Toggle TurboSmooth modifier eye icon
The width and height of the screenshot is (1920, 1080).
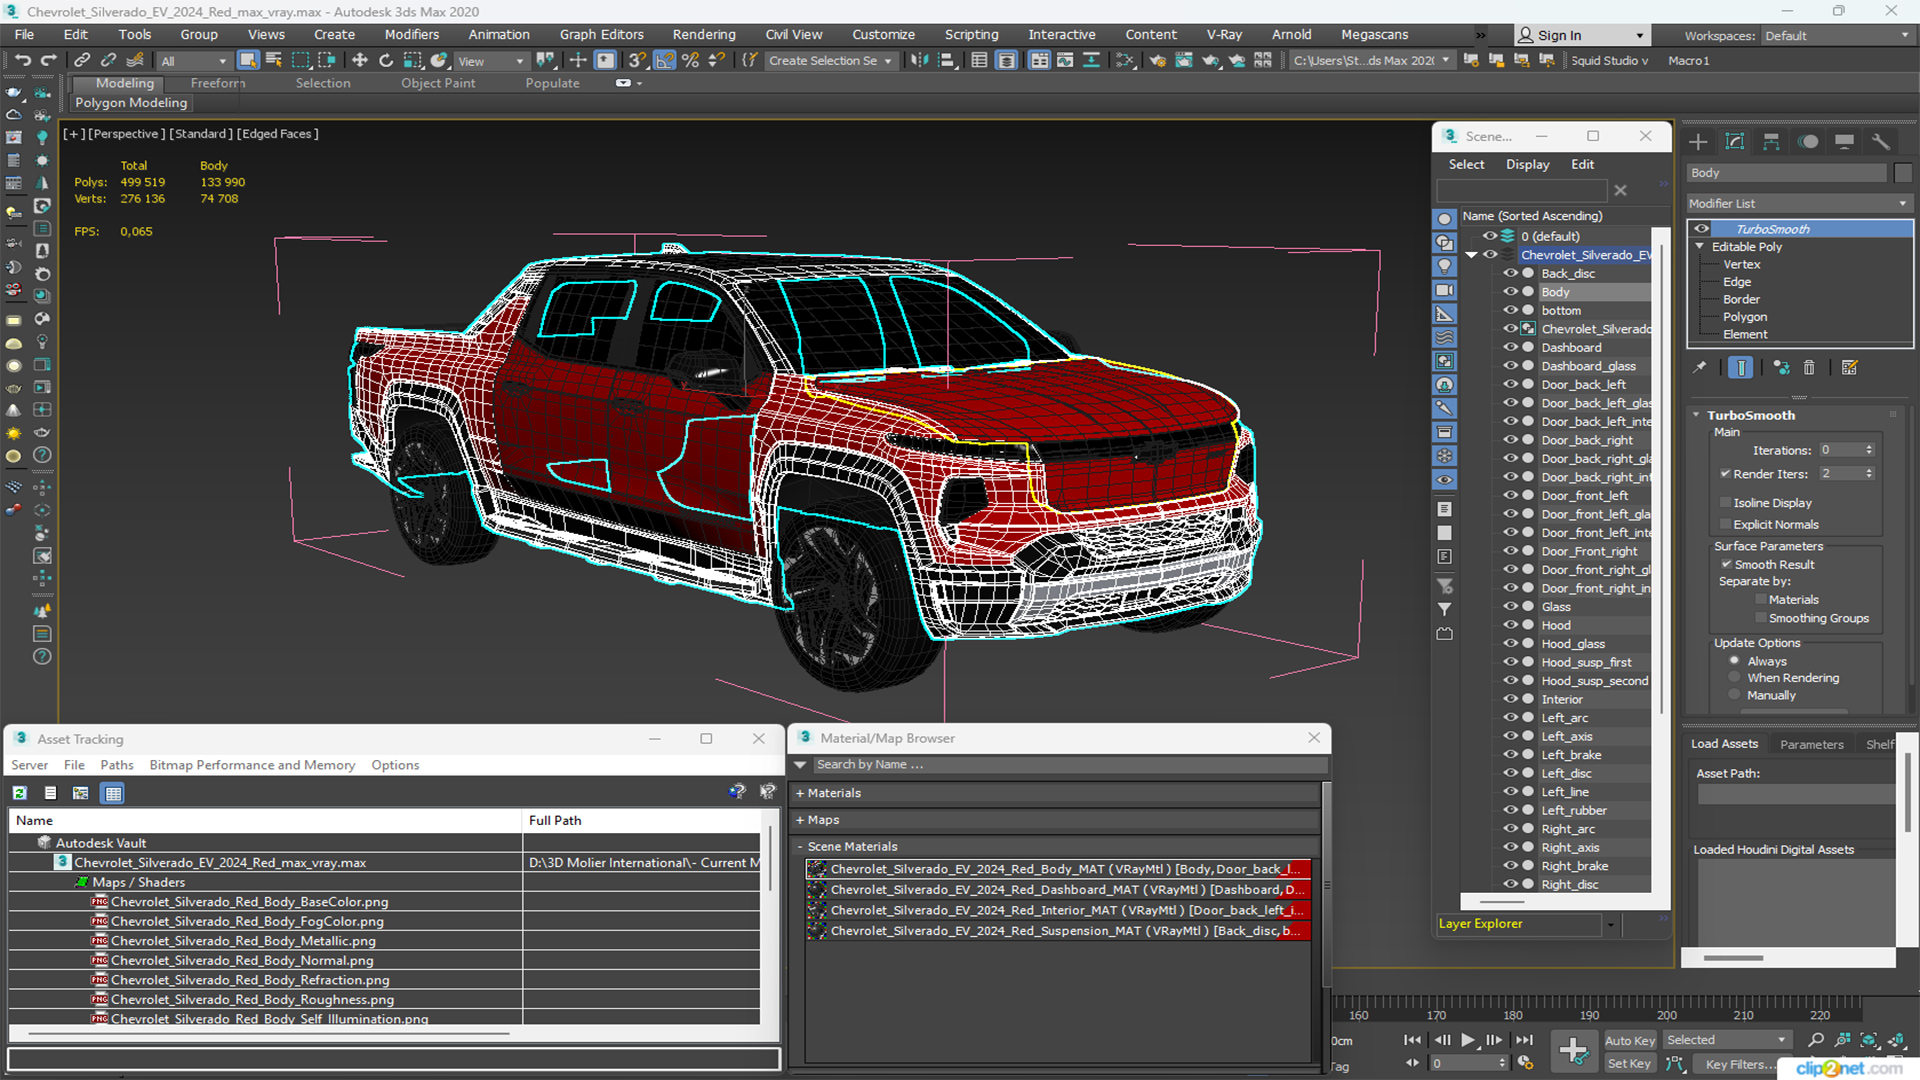click(1701, 229)
